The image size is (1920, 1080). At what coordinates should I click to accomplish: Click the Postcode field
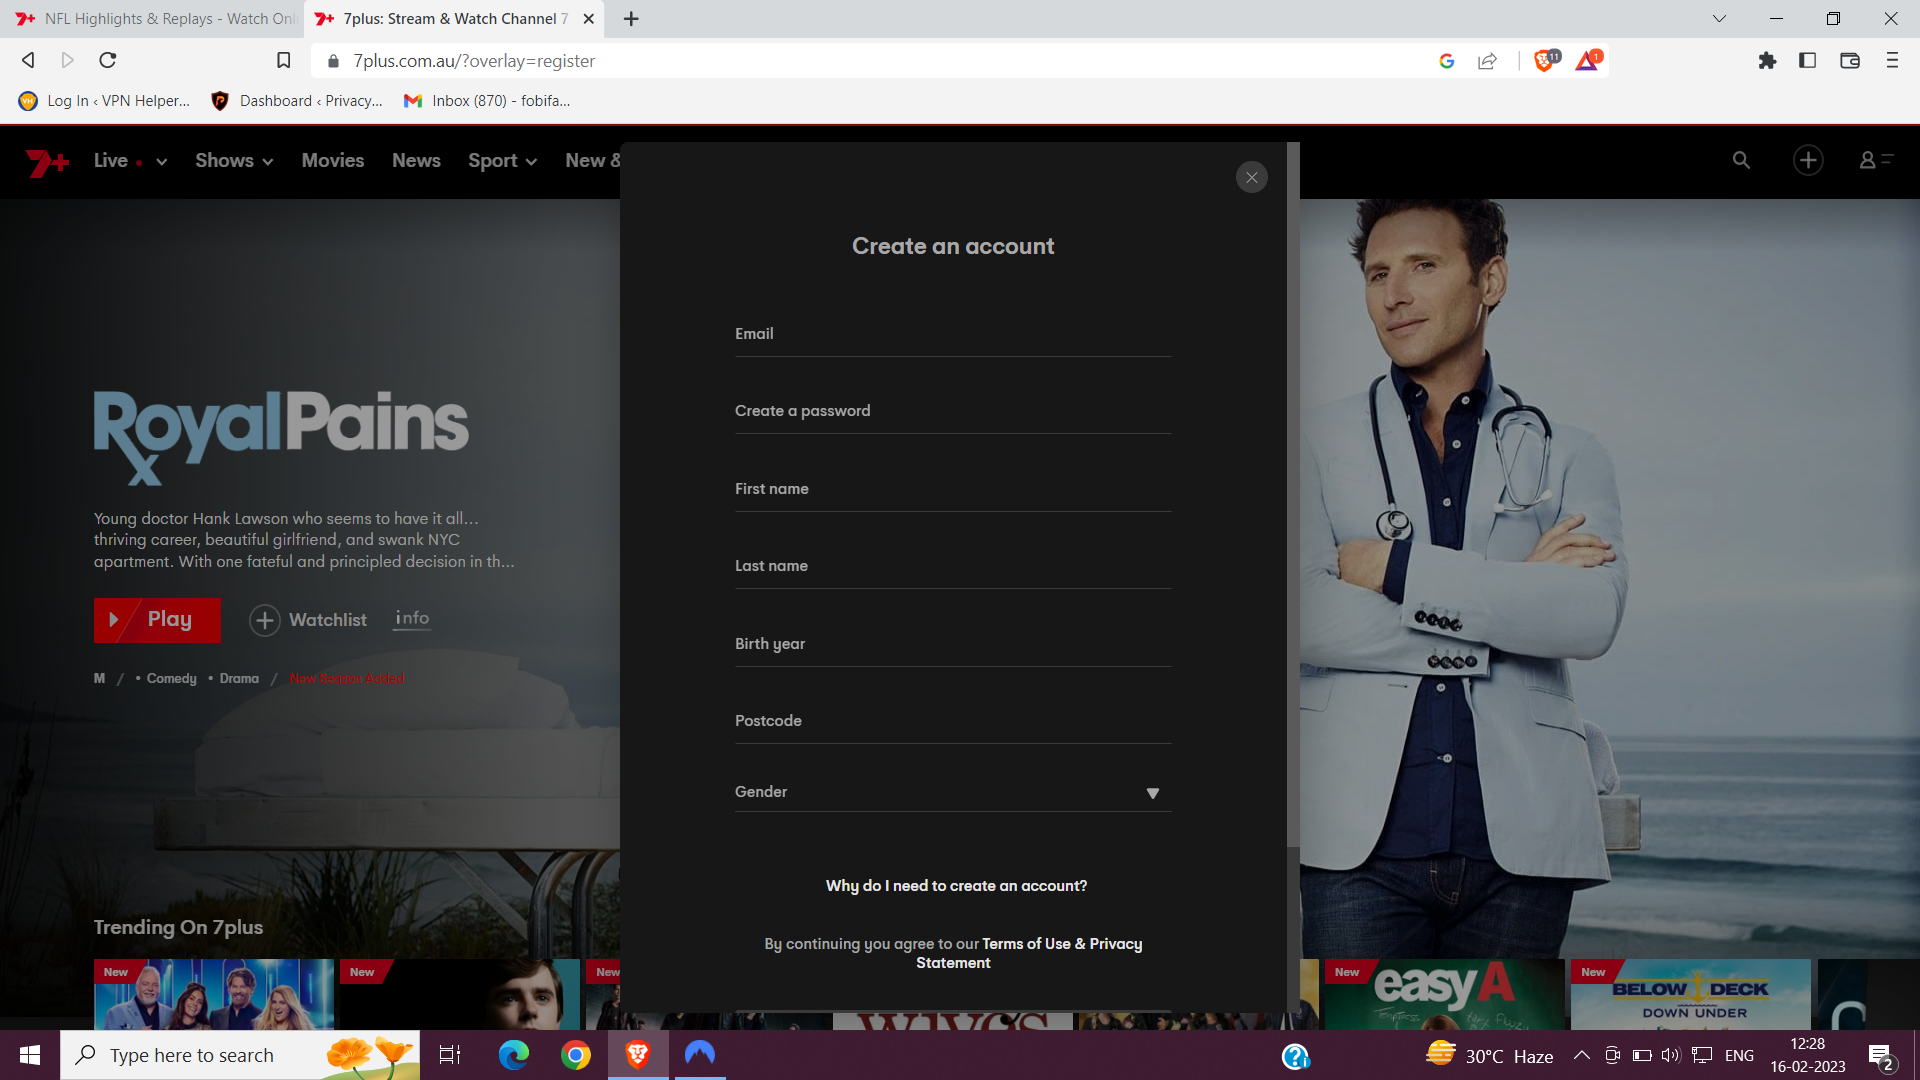click(953, 721)
